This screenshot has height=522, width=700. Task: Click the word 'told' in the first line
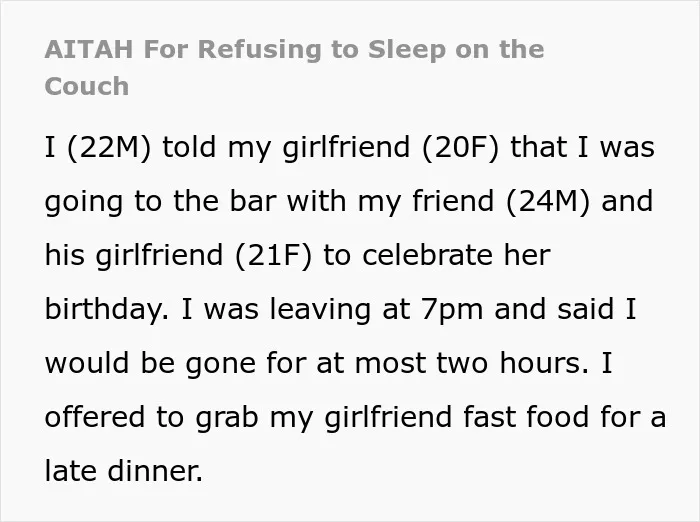click(x=189, y=147)
